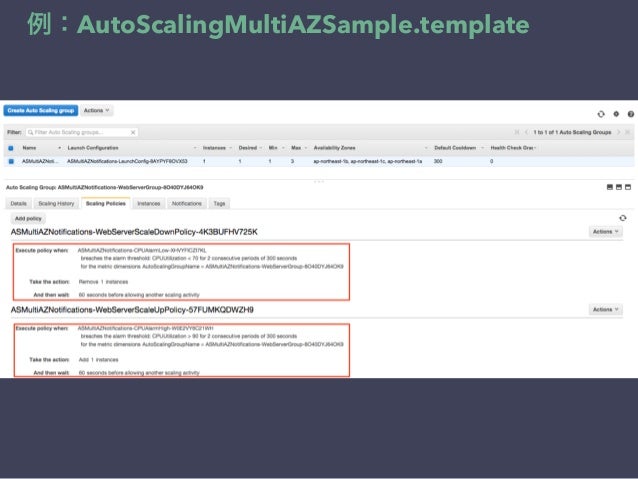Click the CPUAlarmLow alarm name

(142, 250)
